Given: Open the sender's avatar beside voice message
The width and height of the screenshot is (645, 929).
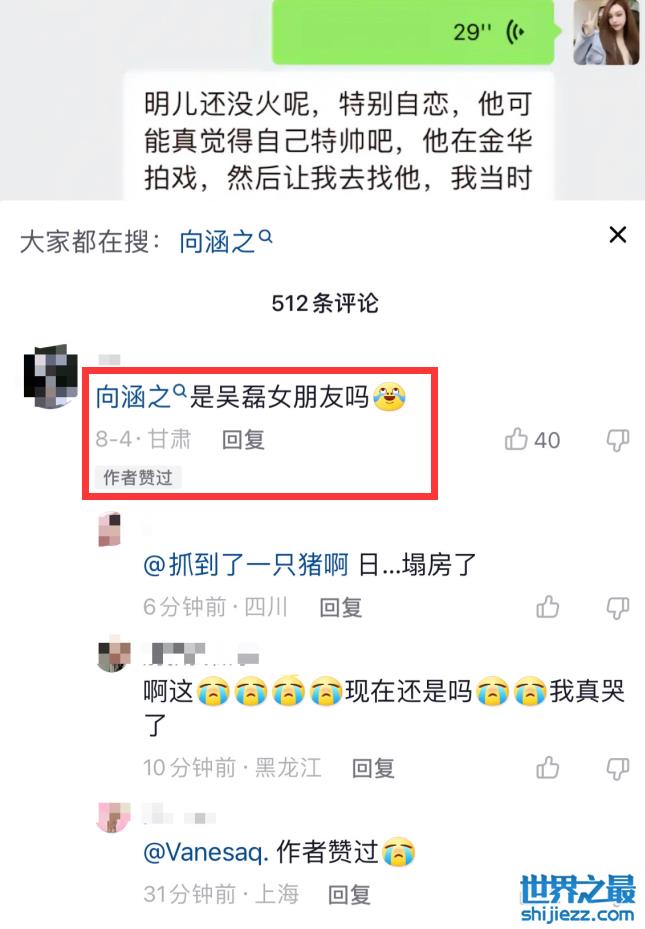Looking at the screenshot, I should tap(606, 31).
